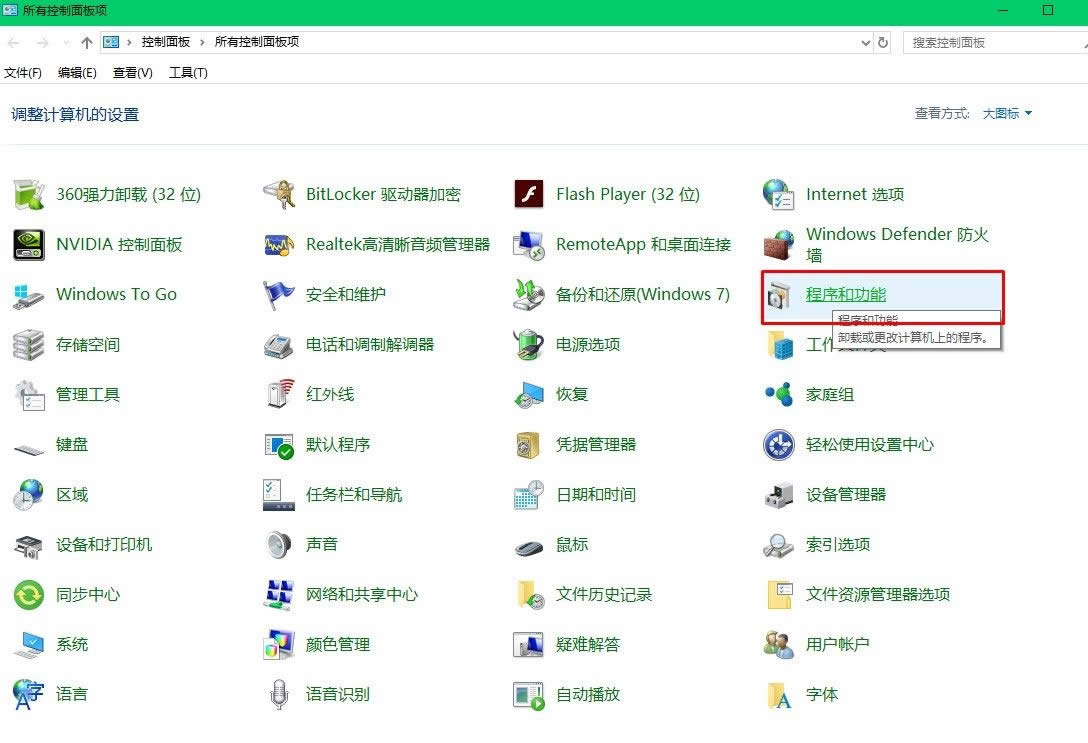Click the refresh button beside address bar
The image size is (1088, 743).
click(883, 43)
